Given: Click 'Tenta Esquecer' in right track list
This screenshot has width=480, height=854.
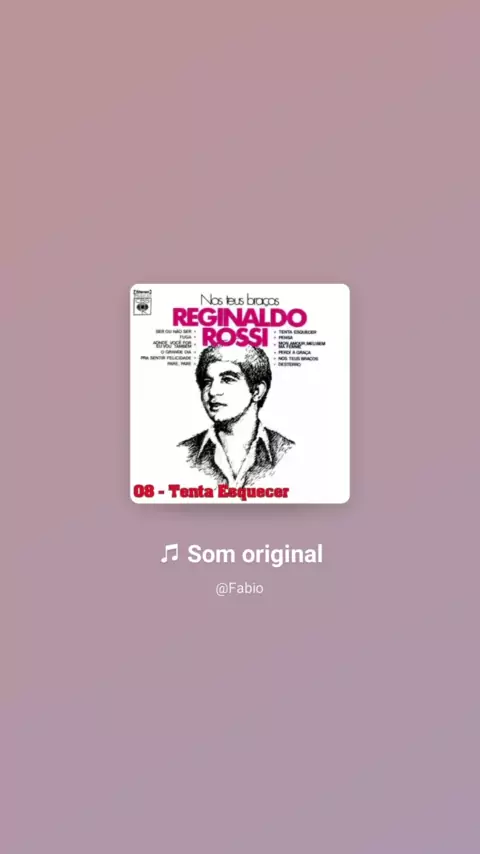Looking at the screenshot, I should tap(297, 332).
